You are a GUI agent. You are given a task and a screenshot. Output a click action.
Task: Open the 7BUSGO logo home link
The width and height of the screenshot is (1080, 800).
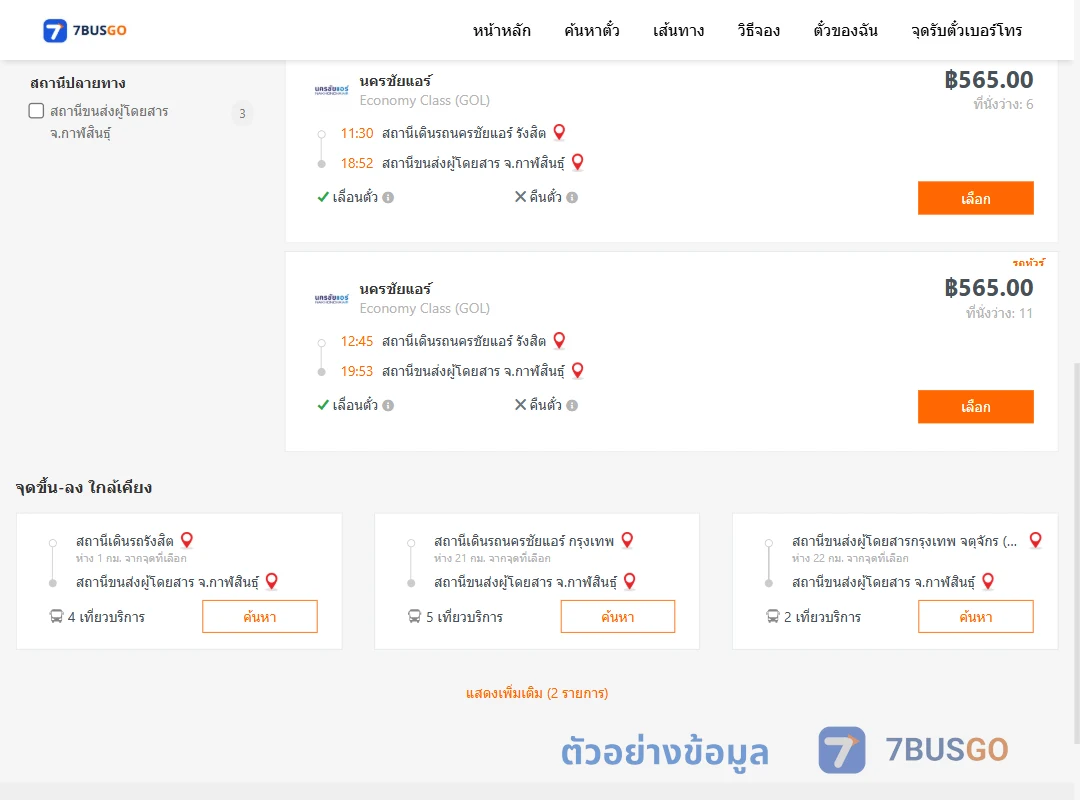click(85, 30)
